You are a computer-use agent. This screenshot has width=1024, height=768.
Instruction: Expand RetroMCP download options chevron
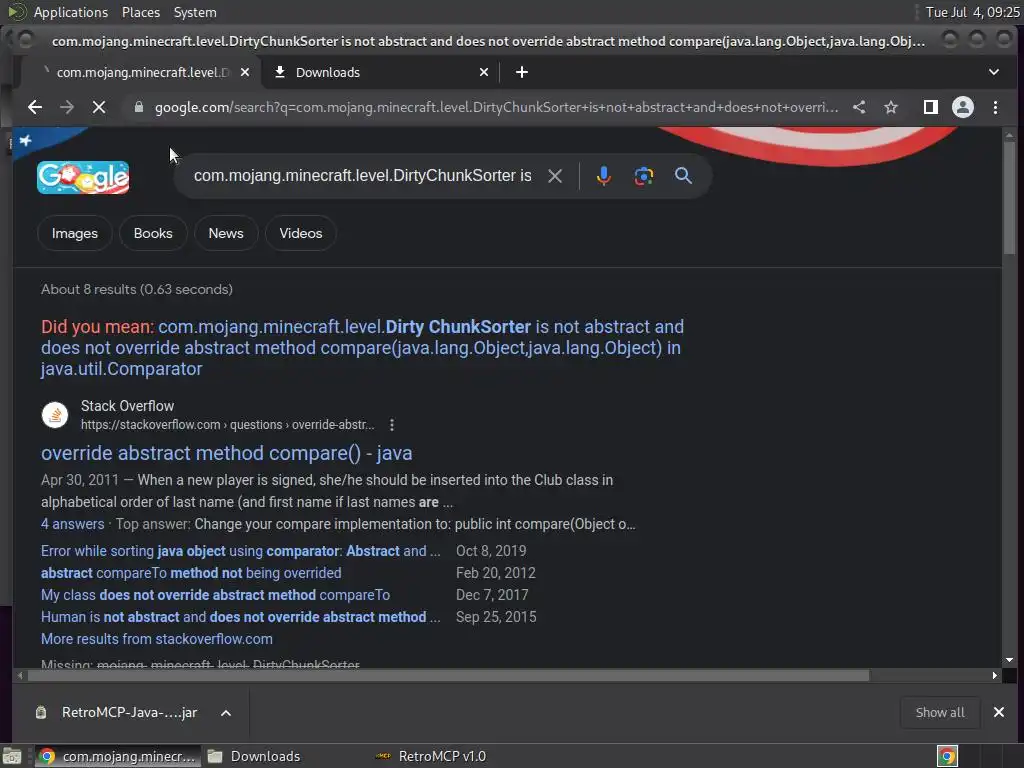coord(225,712)
